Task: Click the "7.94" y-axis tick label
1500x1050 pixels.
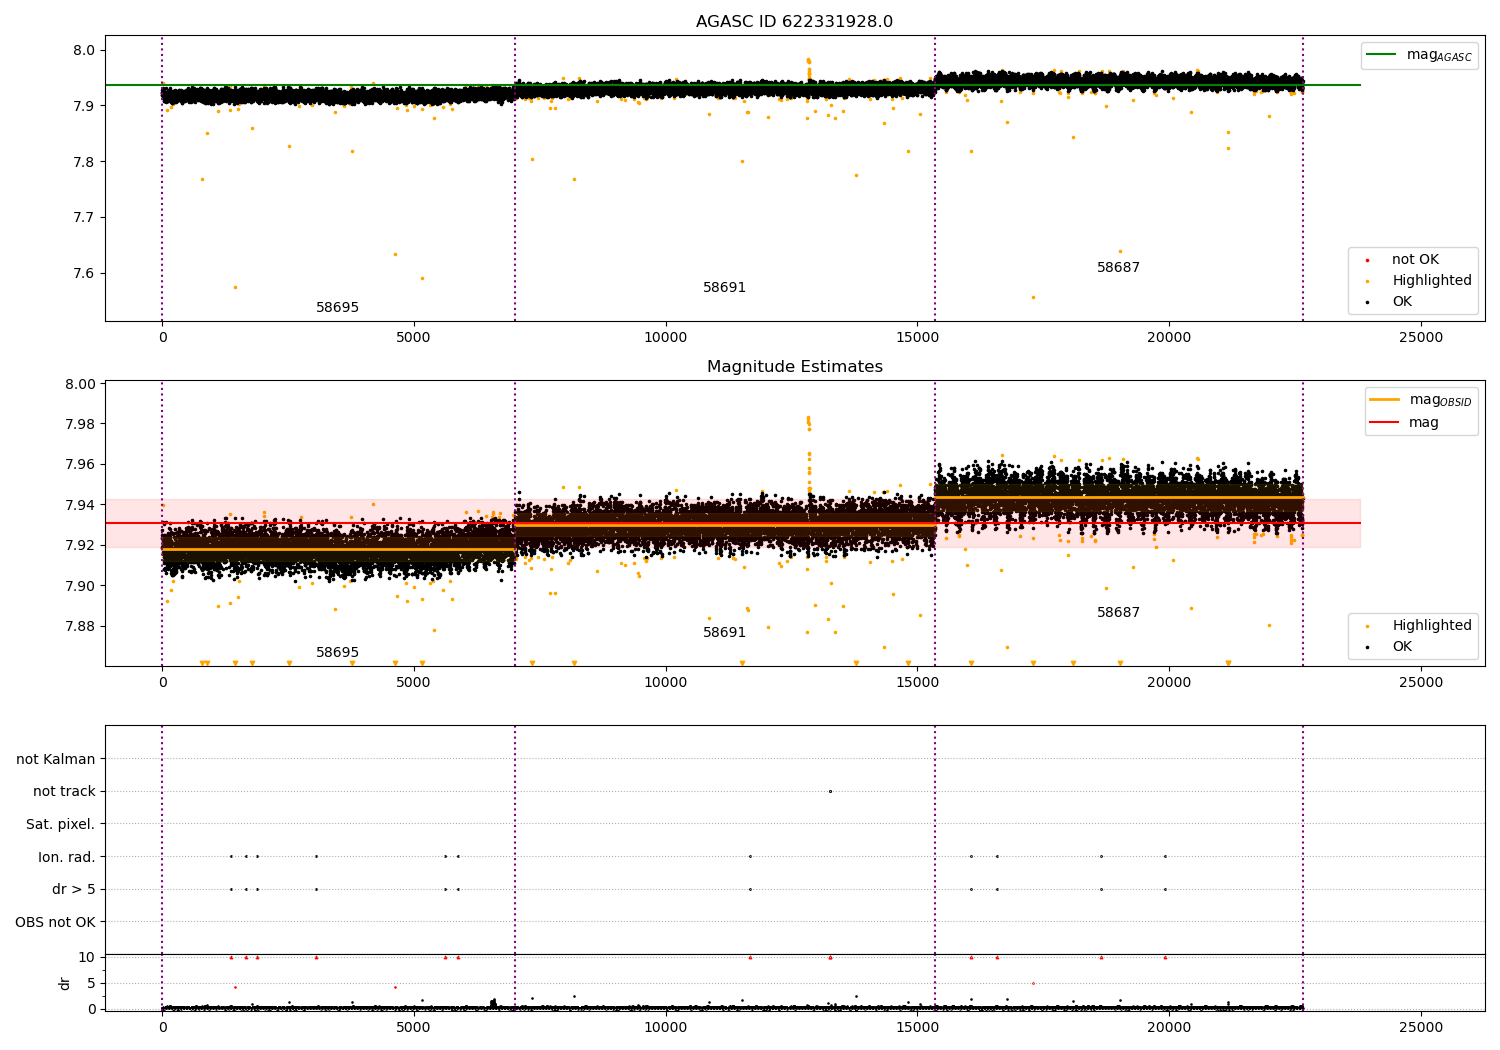Action: [x=80, y=505]
